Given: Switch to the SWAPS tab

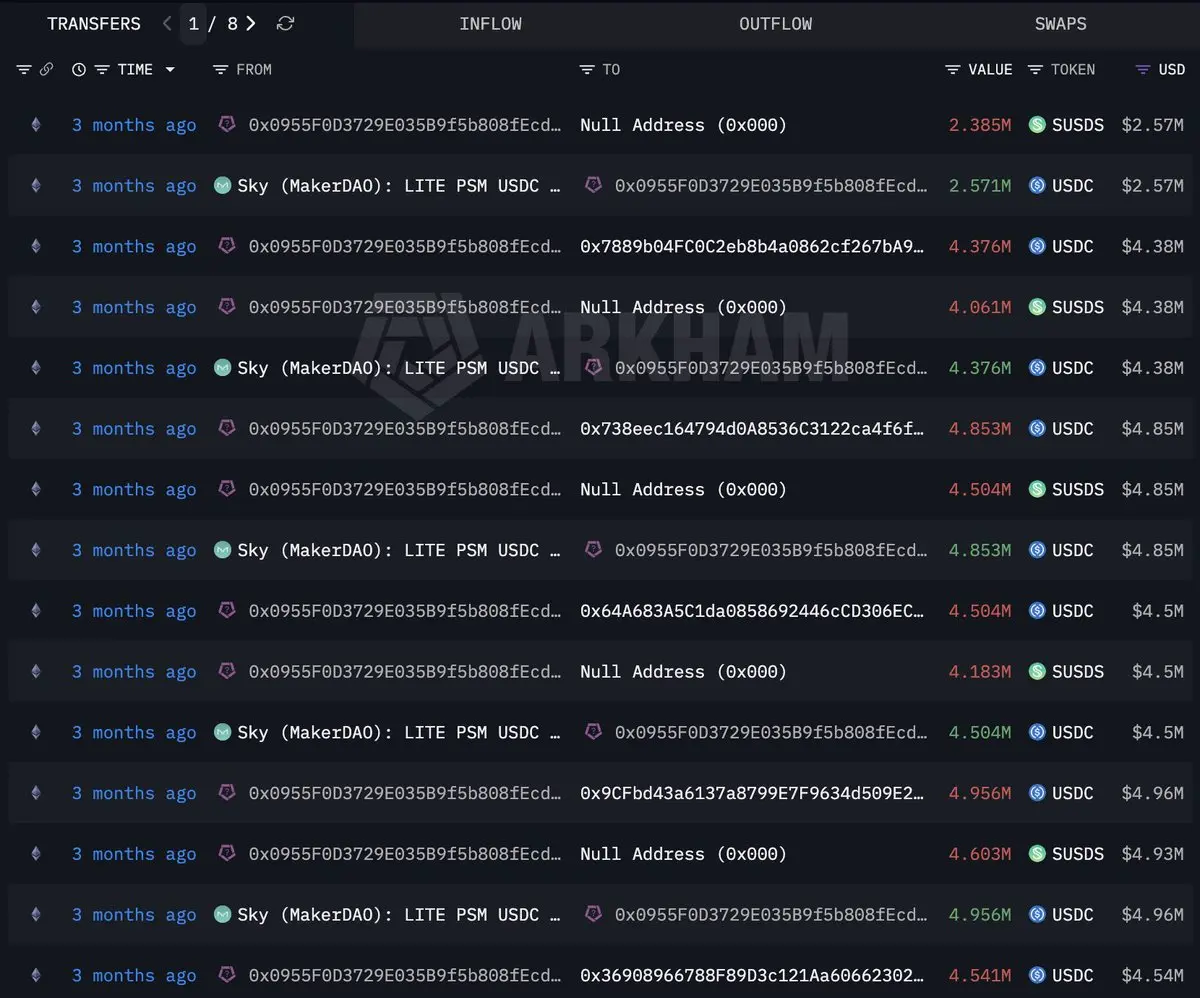Looking at the screenshot, I should pyautogui.click(x=1060, y=24).
